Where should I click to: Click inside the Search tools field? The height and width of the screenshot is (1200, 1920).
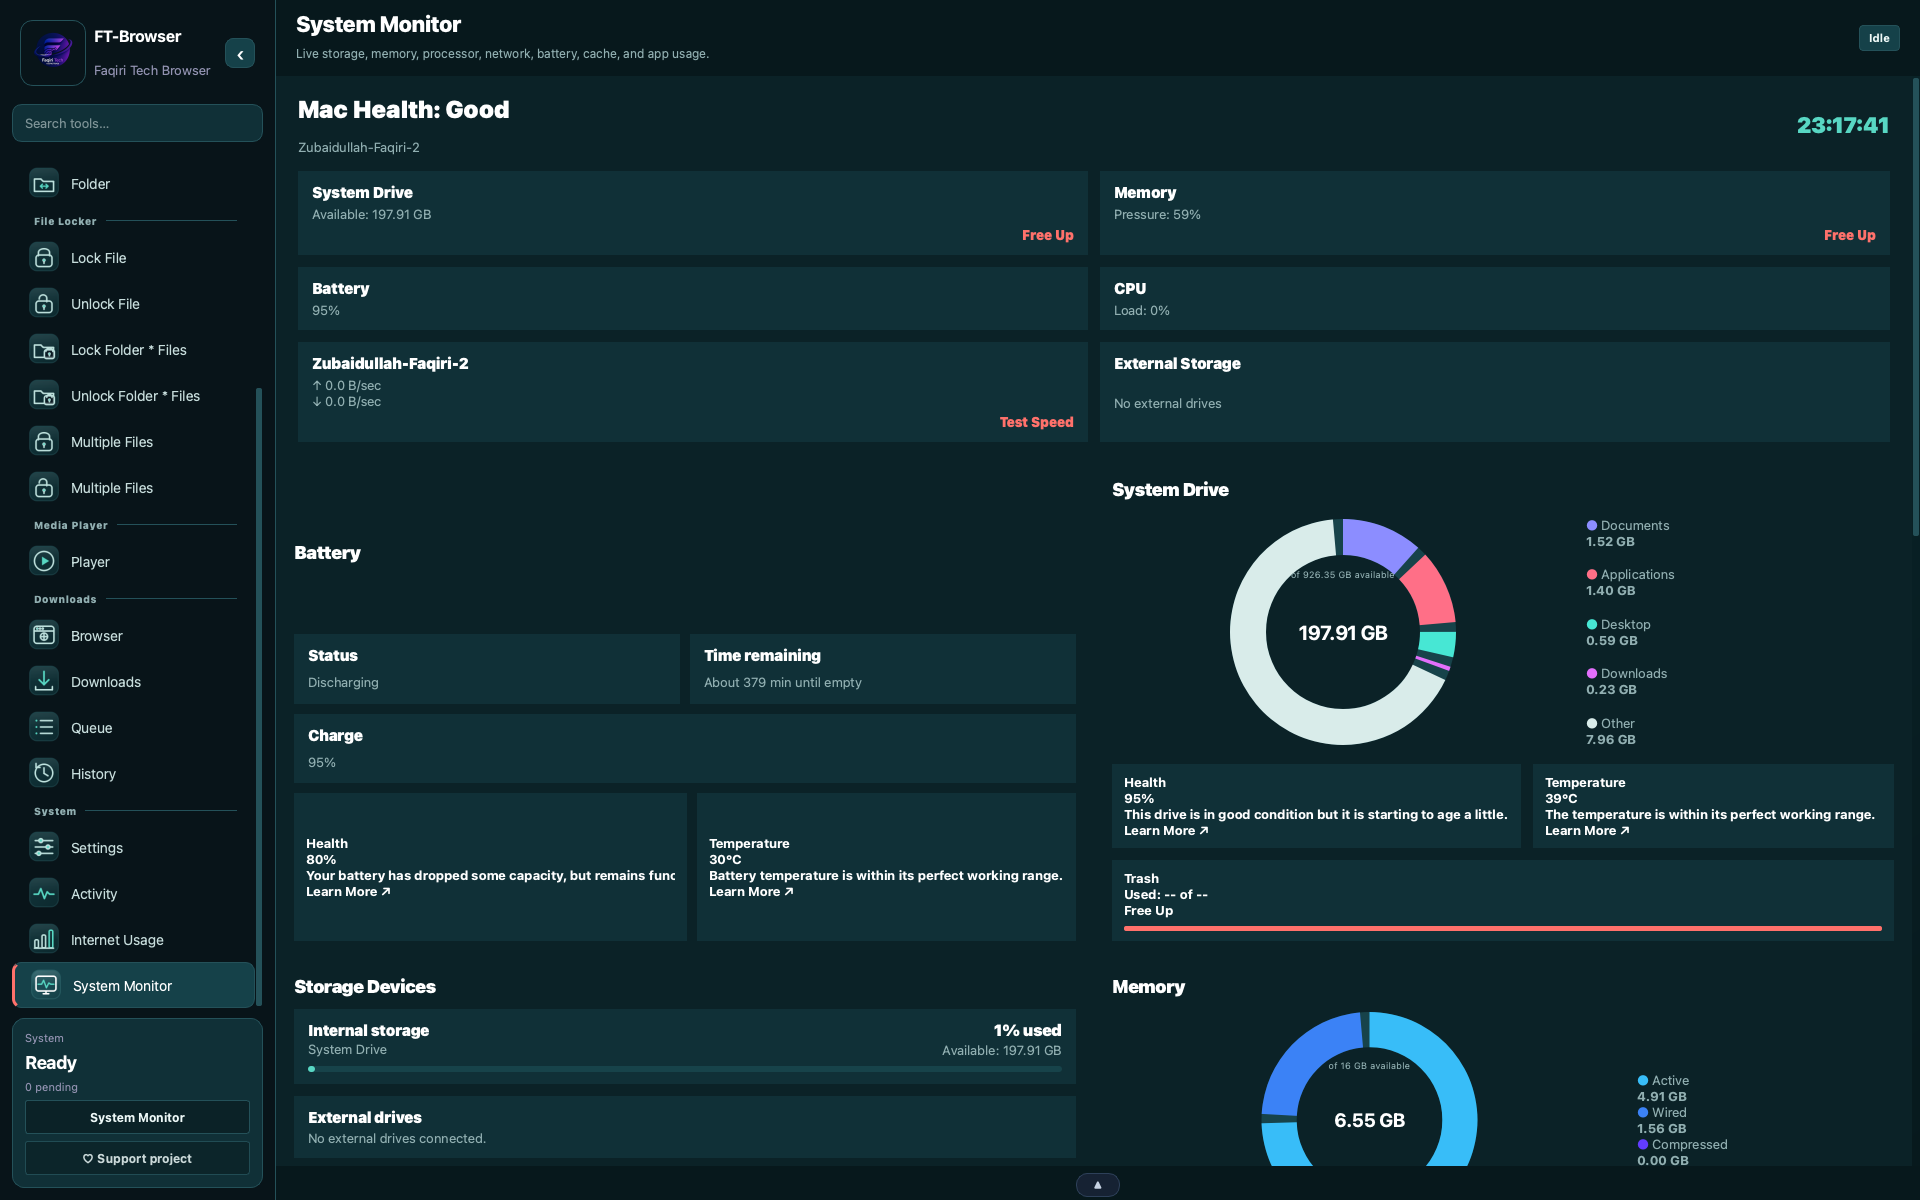(137, 123)
